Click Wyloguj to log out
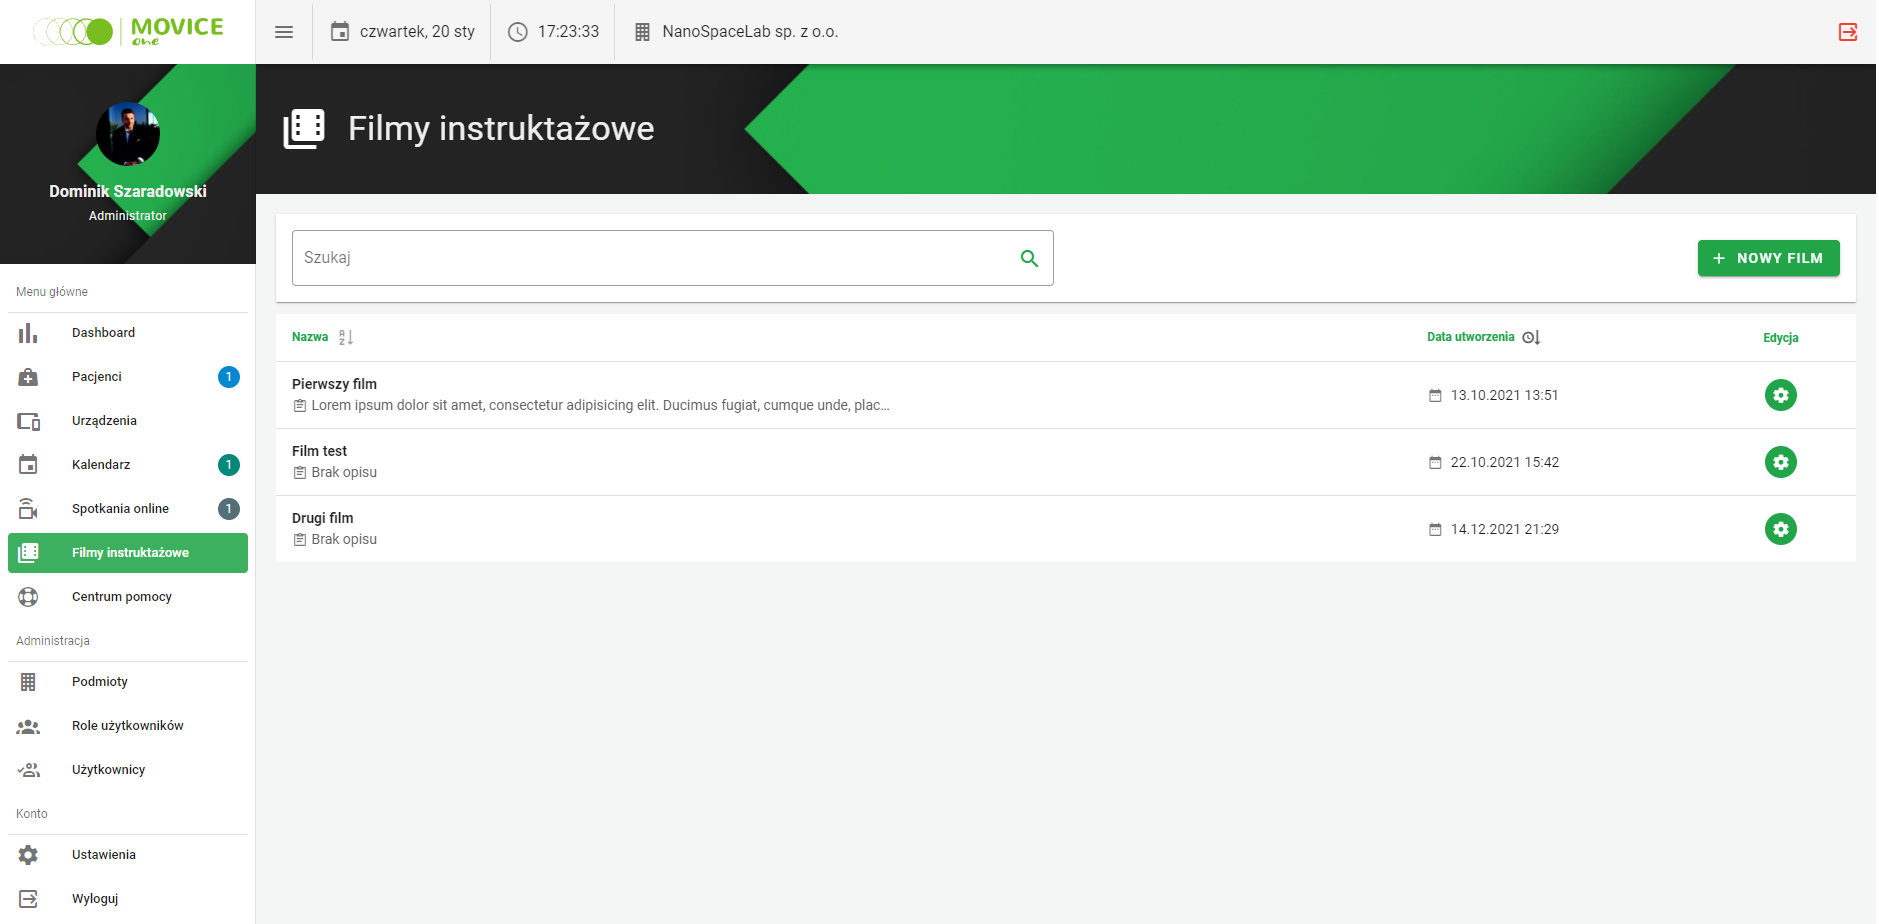The image size is (1879, 924). tap(95, 899)
